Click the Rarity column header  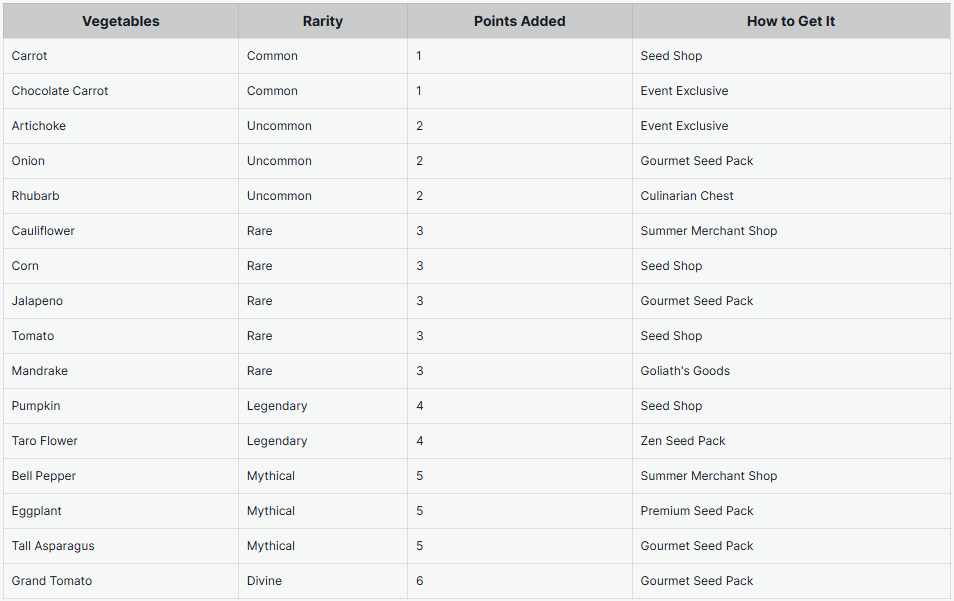pyautogui.click(x=322, y=21)
